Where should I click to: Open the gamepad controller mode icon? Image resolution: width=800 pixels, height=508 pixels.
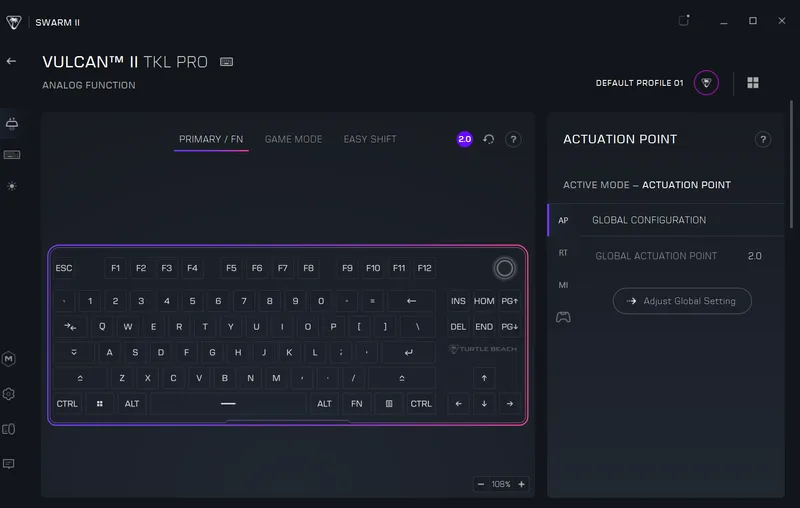pyautogui.click(x=563, y=317)
